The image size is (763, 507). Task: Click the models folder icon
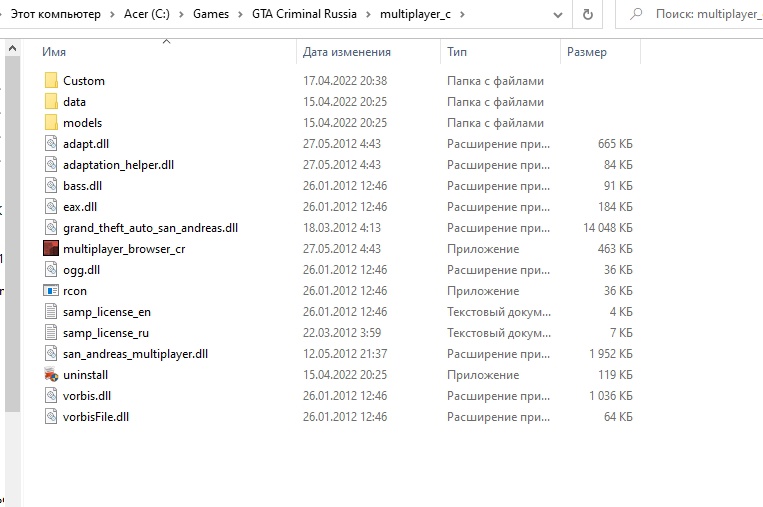tap(52, 123)
